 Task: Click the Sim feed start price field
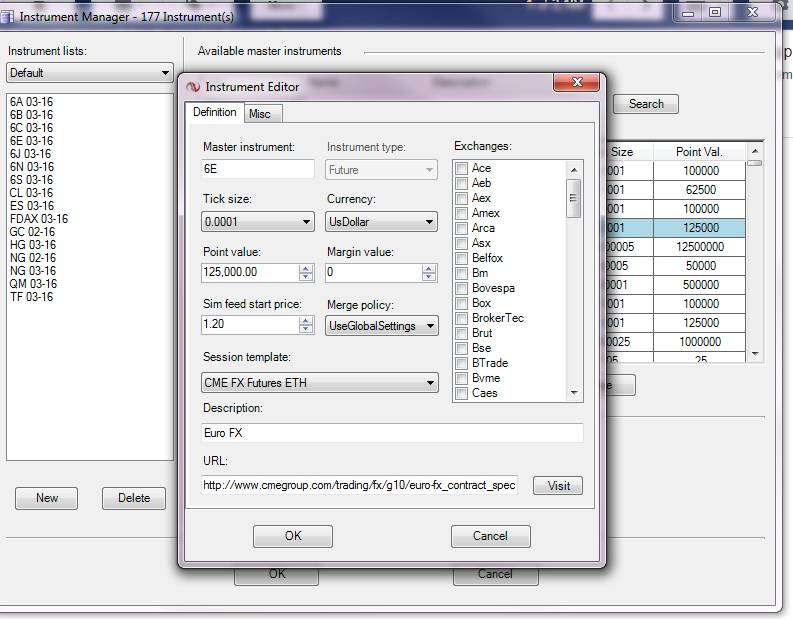click(x=250, y=324)
